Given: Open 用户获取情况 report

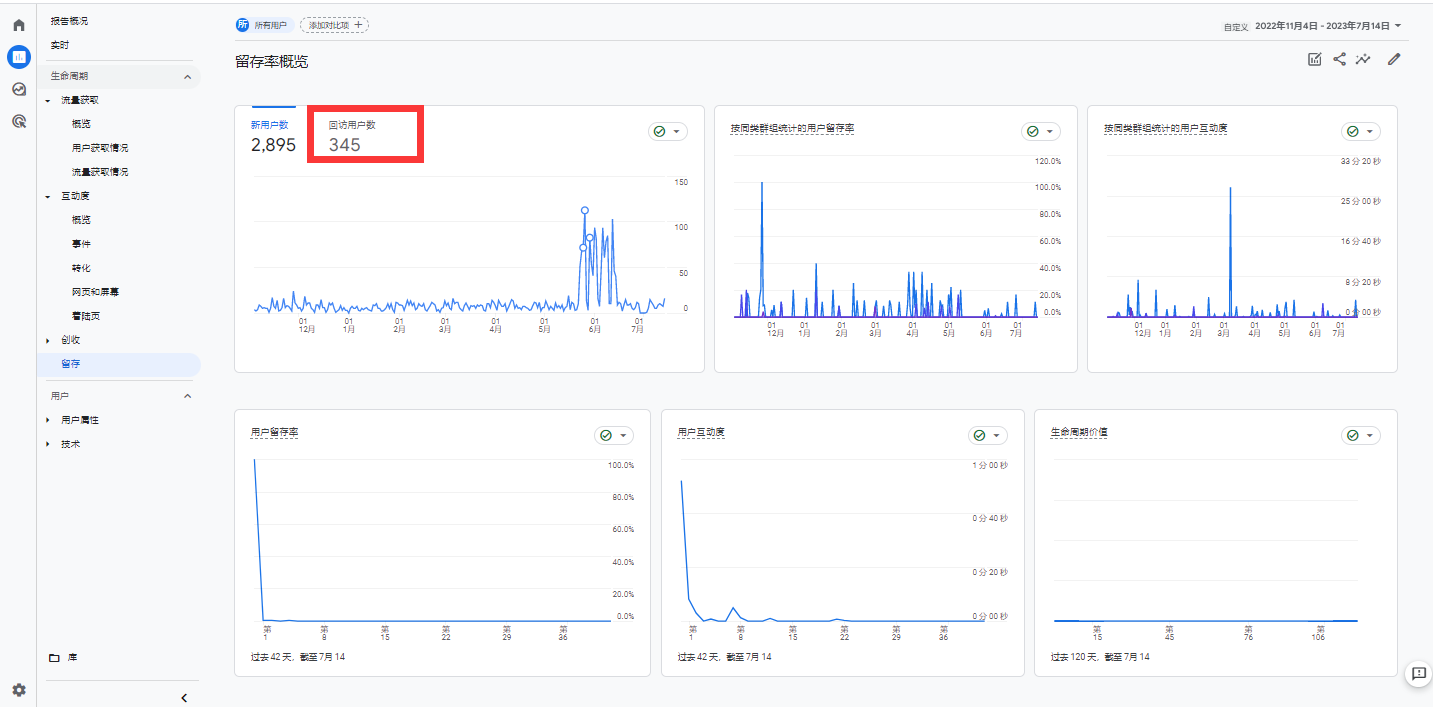Looking at the screenshot, I should [100, 148].
